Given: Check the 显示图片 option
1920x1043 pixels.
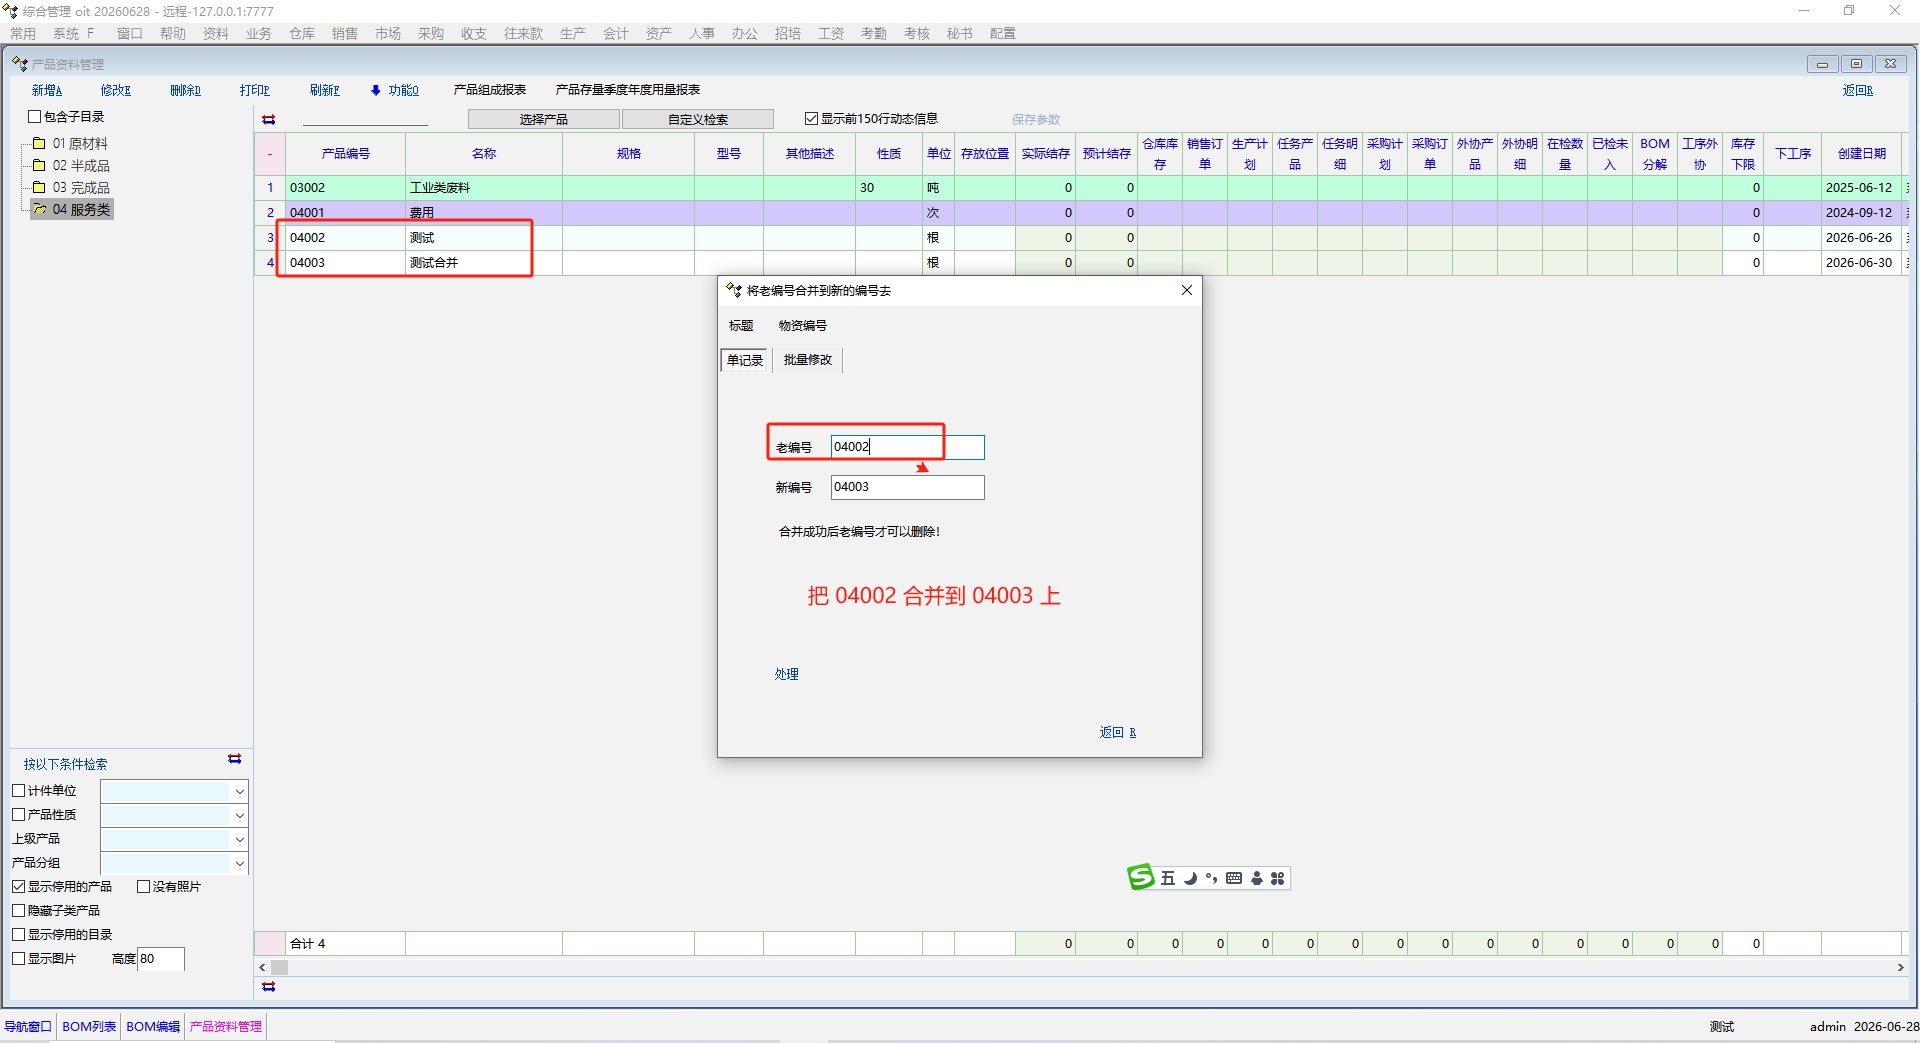Looking at the screenshot, I should pos(18,959).
